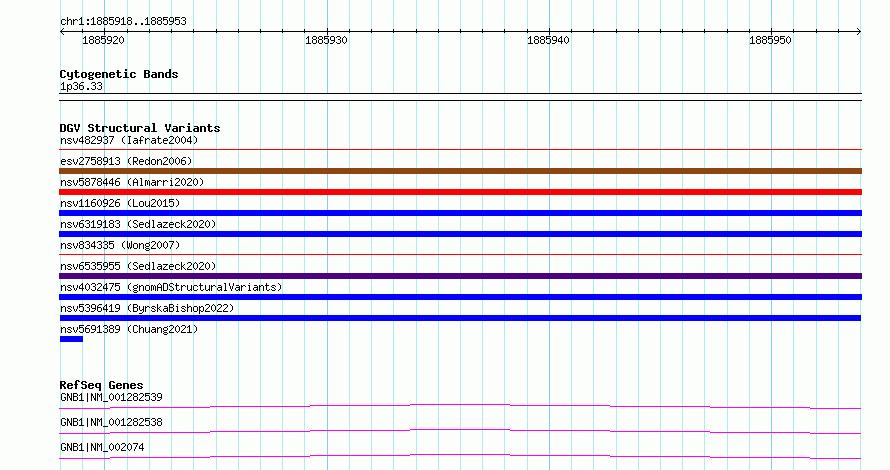Open variant esv2758913 (Redon2006) label
Image resolution: width=890 pixels, height=470 pixels.
pos(126,161)
